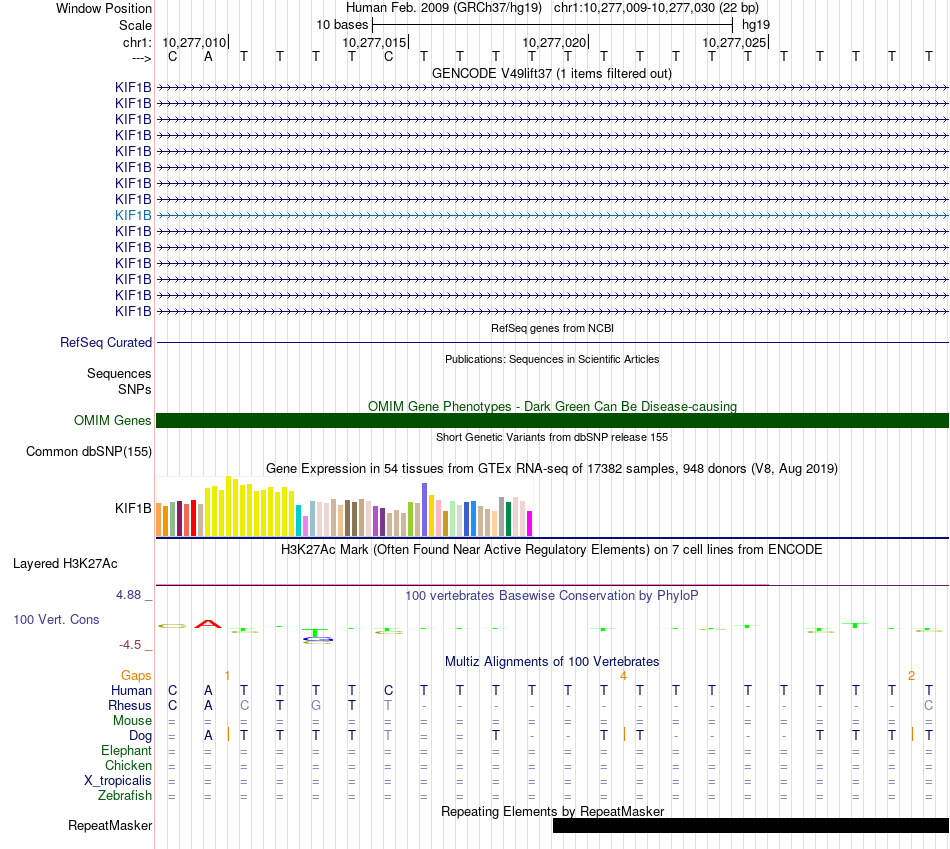Click the 10,277,020 position marker
Screen dimensions: 950x849
[554, 42]
